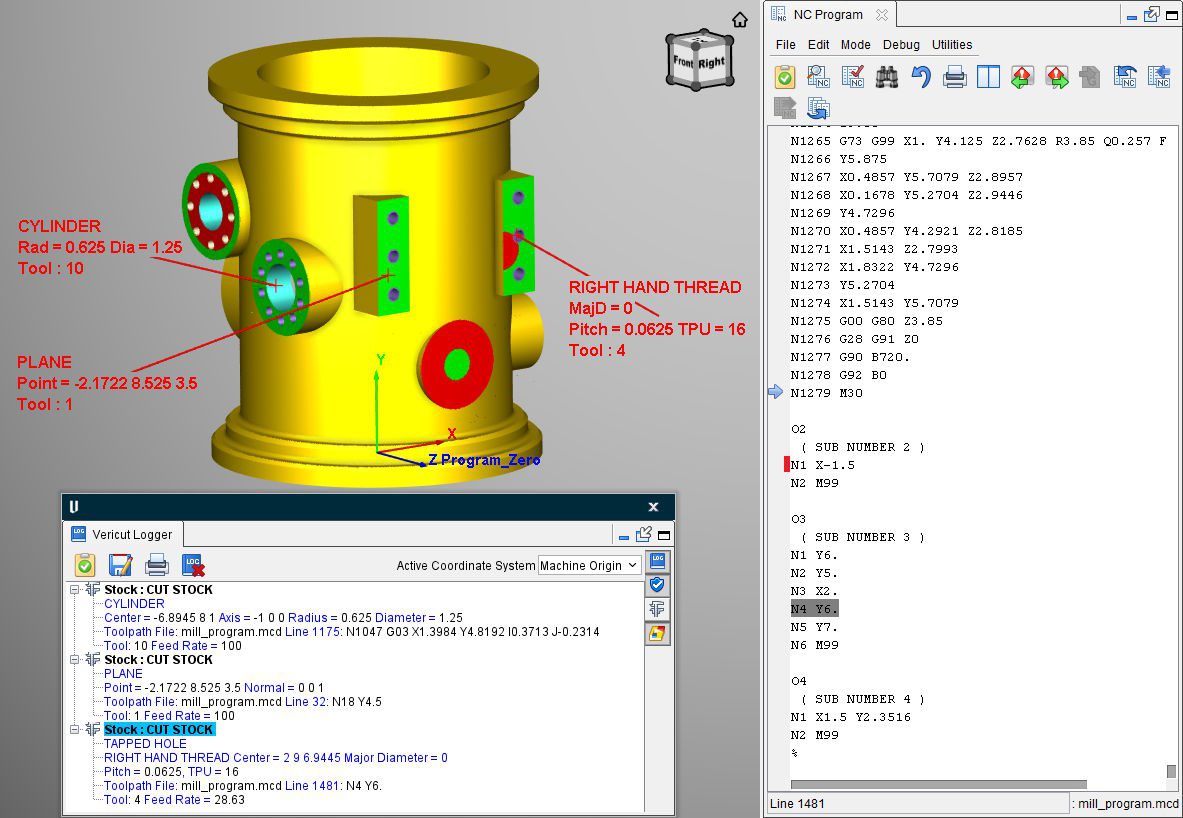Image resolution: width=1183 pixels, height=818 pixels.
Task: Collapse the Stock node containing PLANE
Action: click(x=75, y=660)
